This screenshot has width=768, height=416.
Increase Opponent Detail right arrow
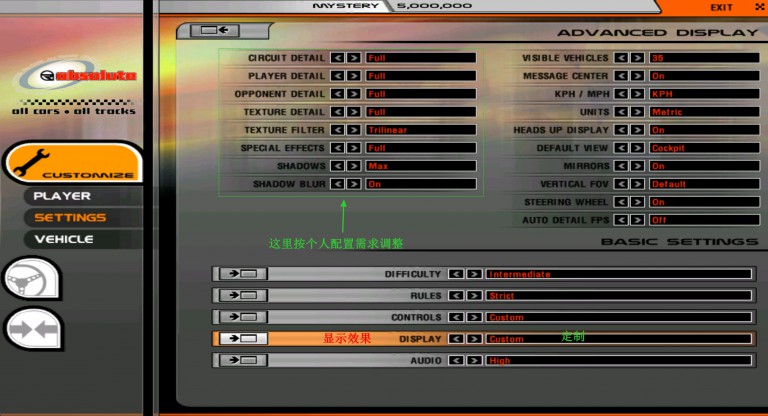click(354, 94)
